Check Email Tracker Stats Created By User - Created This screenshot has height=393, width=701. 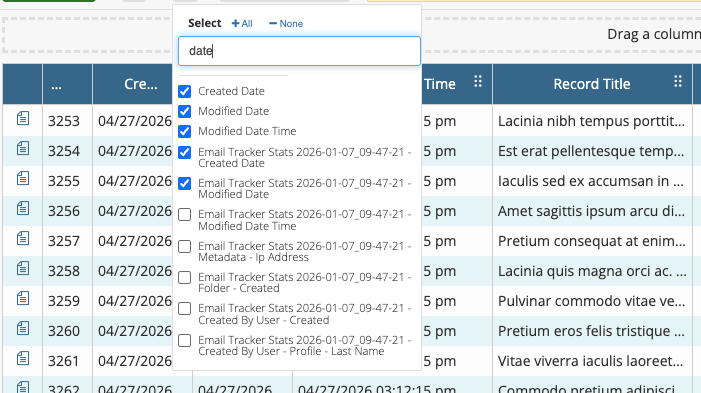coord(185,308)
